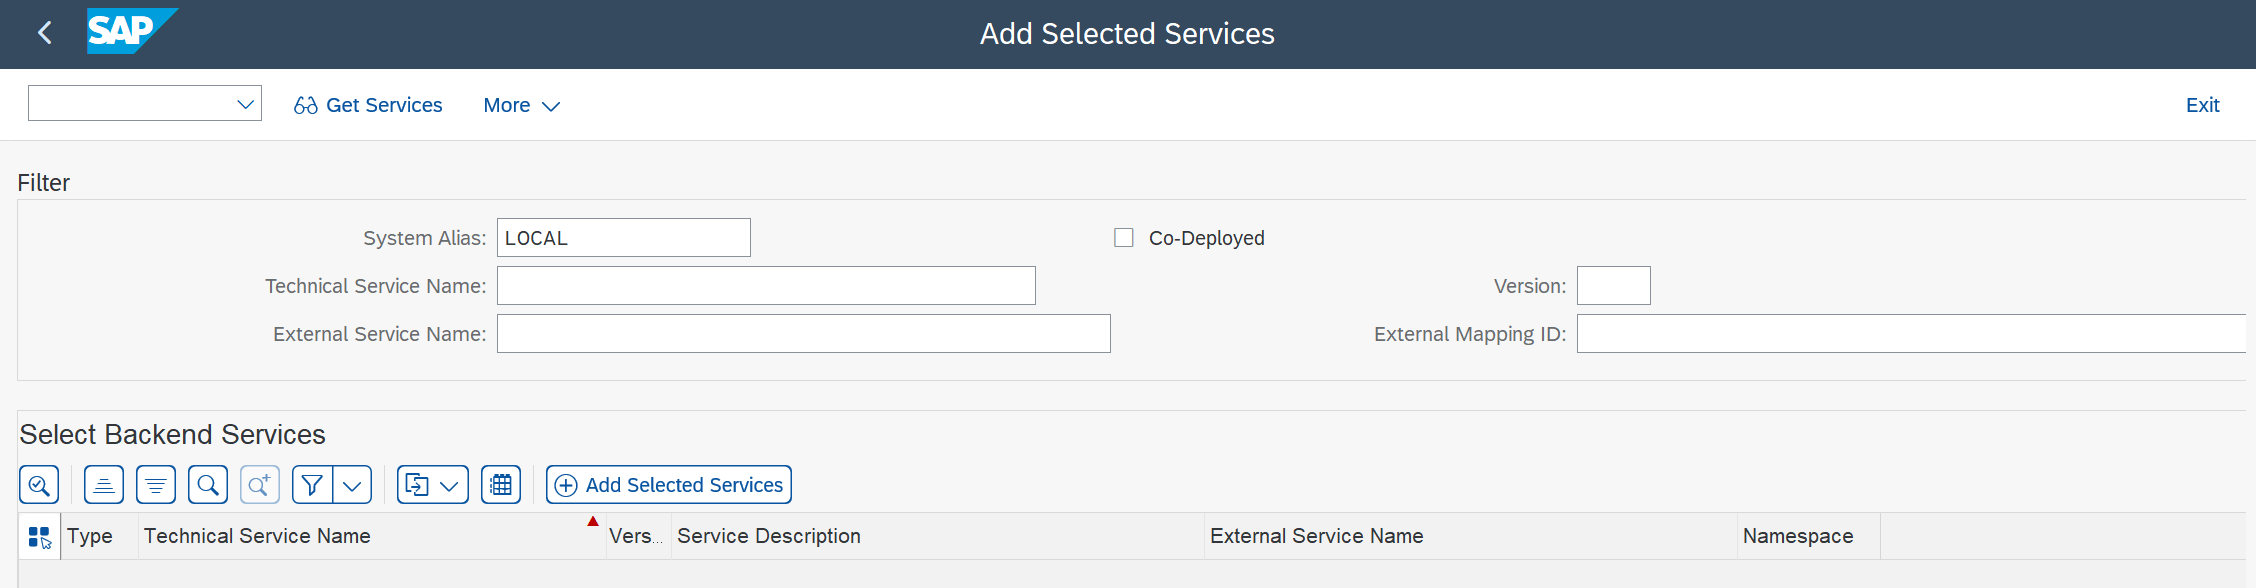Expand the filter options dropdown arrow

coord(352,485)
